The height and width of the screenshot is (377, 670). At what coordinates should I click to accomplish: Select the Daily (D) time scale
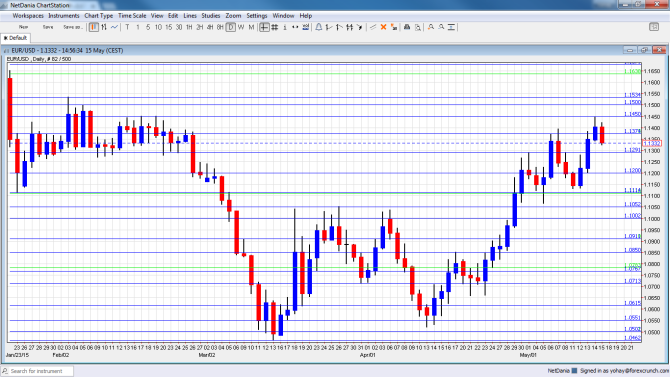click(x=230, y=27)
